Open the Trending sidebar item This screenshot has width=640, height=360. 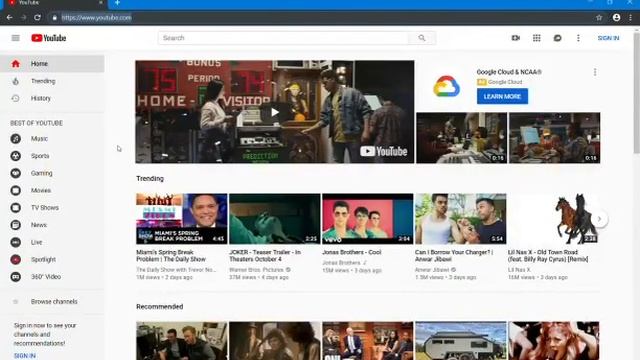[x=52, y=81]
